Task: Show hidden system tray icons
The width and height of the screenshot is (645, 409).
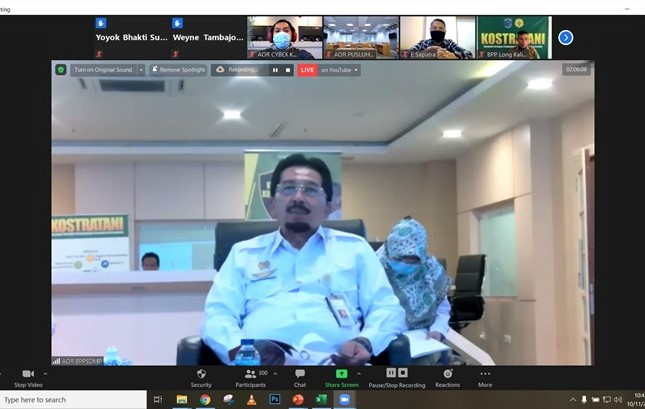Action: 573,400
